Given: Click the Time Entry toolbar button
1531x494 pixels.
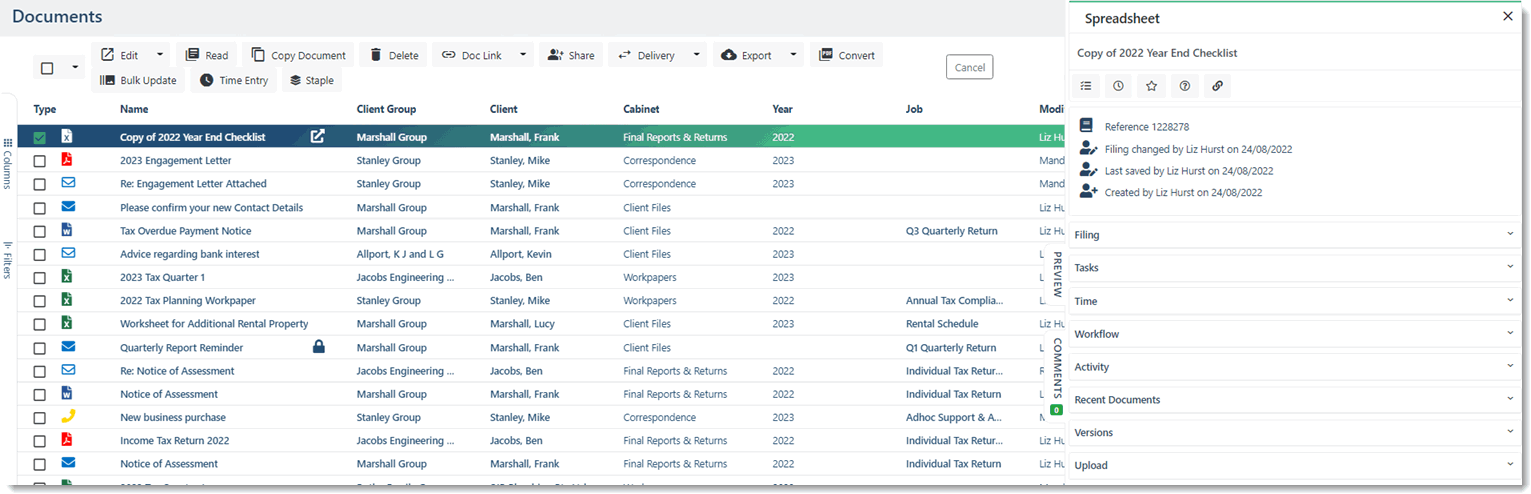Looking at the screenshot, I should point(234,80).
